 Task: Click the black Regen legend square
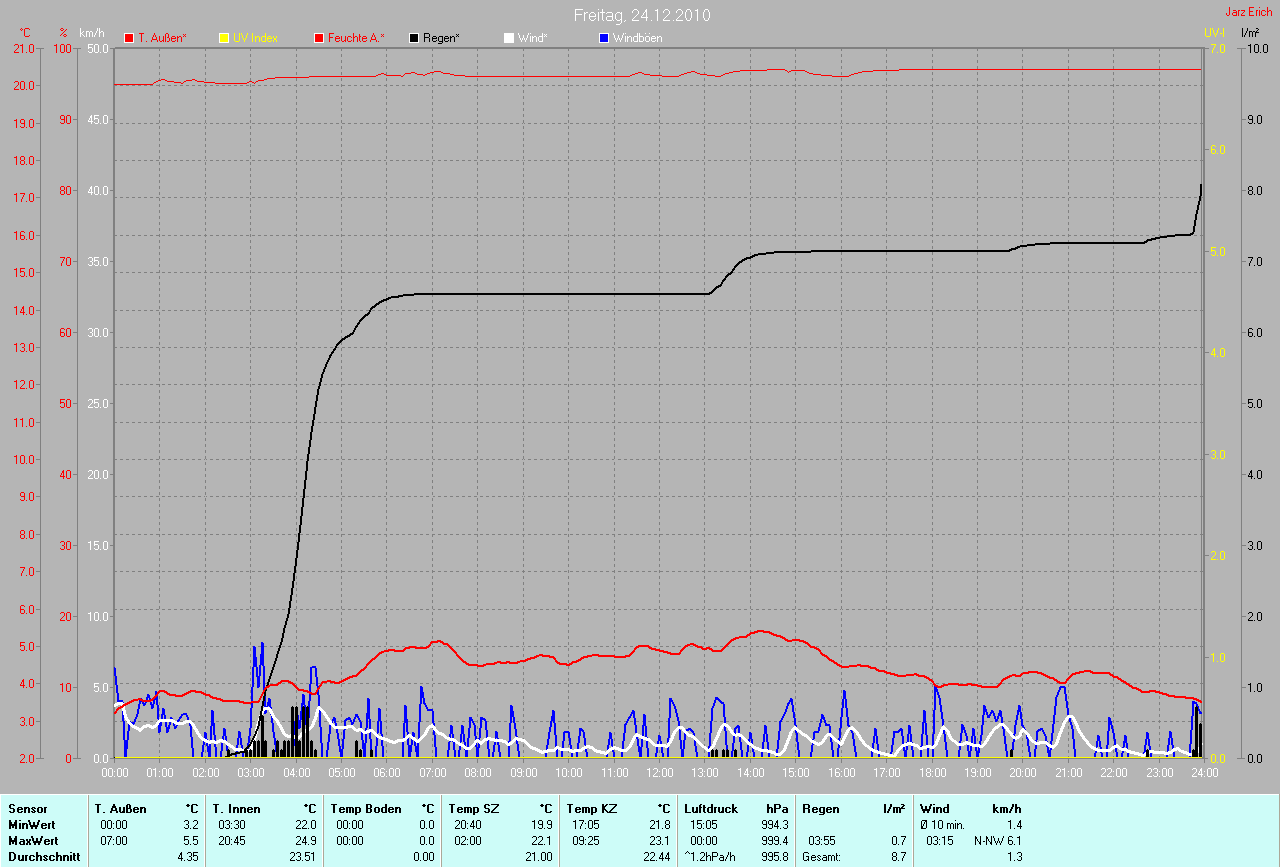pyautogui.click(x=414, y=38)
